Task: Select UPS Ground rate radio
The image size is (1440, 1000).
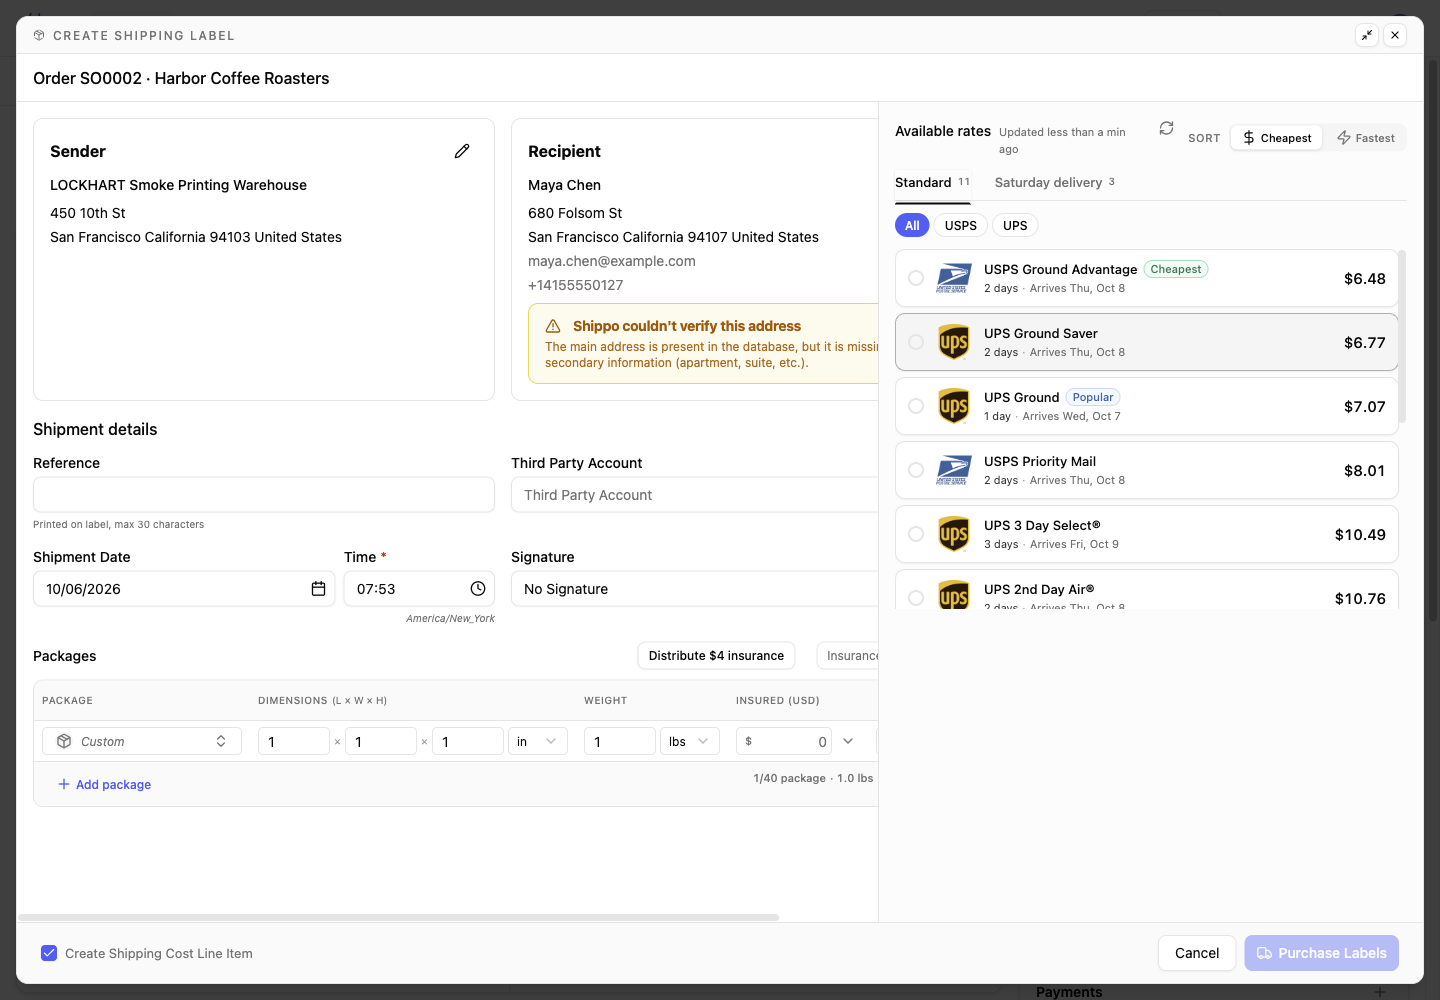Action: tap(916, 406)
